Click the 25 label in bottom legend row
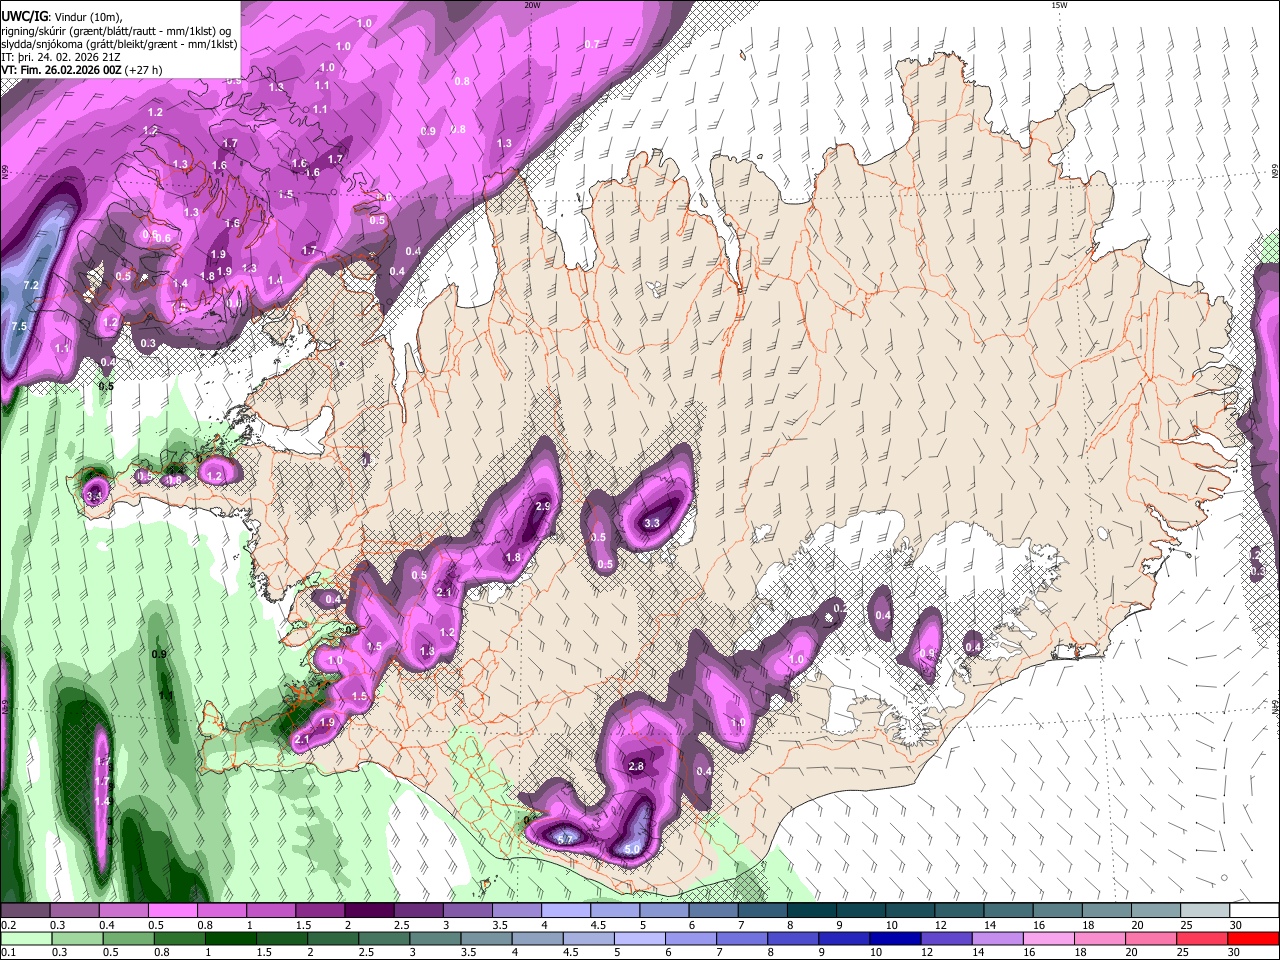This screenshot has width=1280, height=960. coord(1184,953)
